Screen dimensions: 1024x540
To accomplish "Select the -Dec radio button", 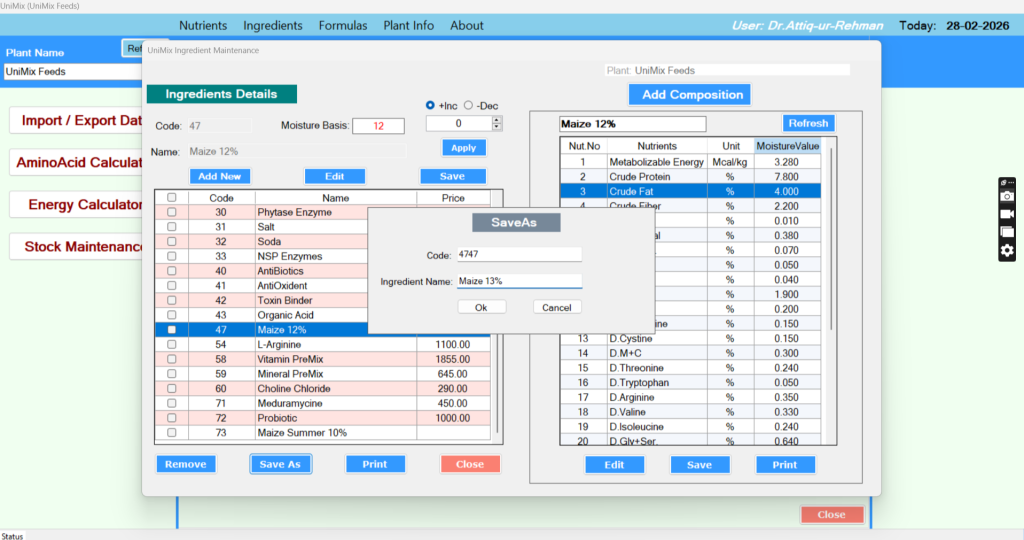I will click(468, 105).
